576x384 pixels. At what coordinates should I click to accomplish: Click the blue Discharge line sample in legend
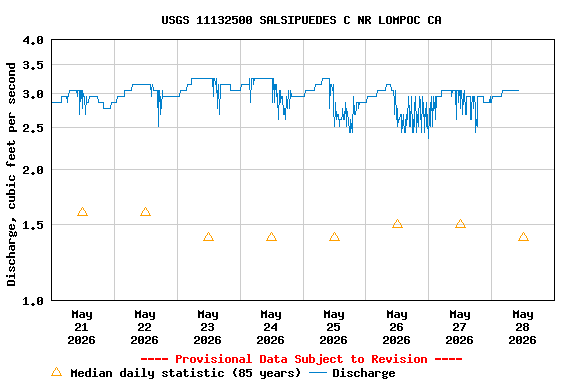point(318,373)
